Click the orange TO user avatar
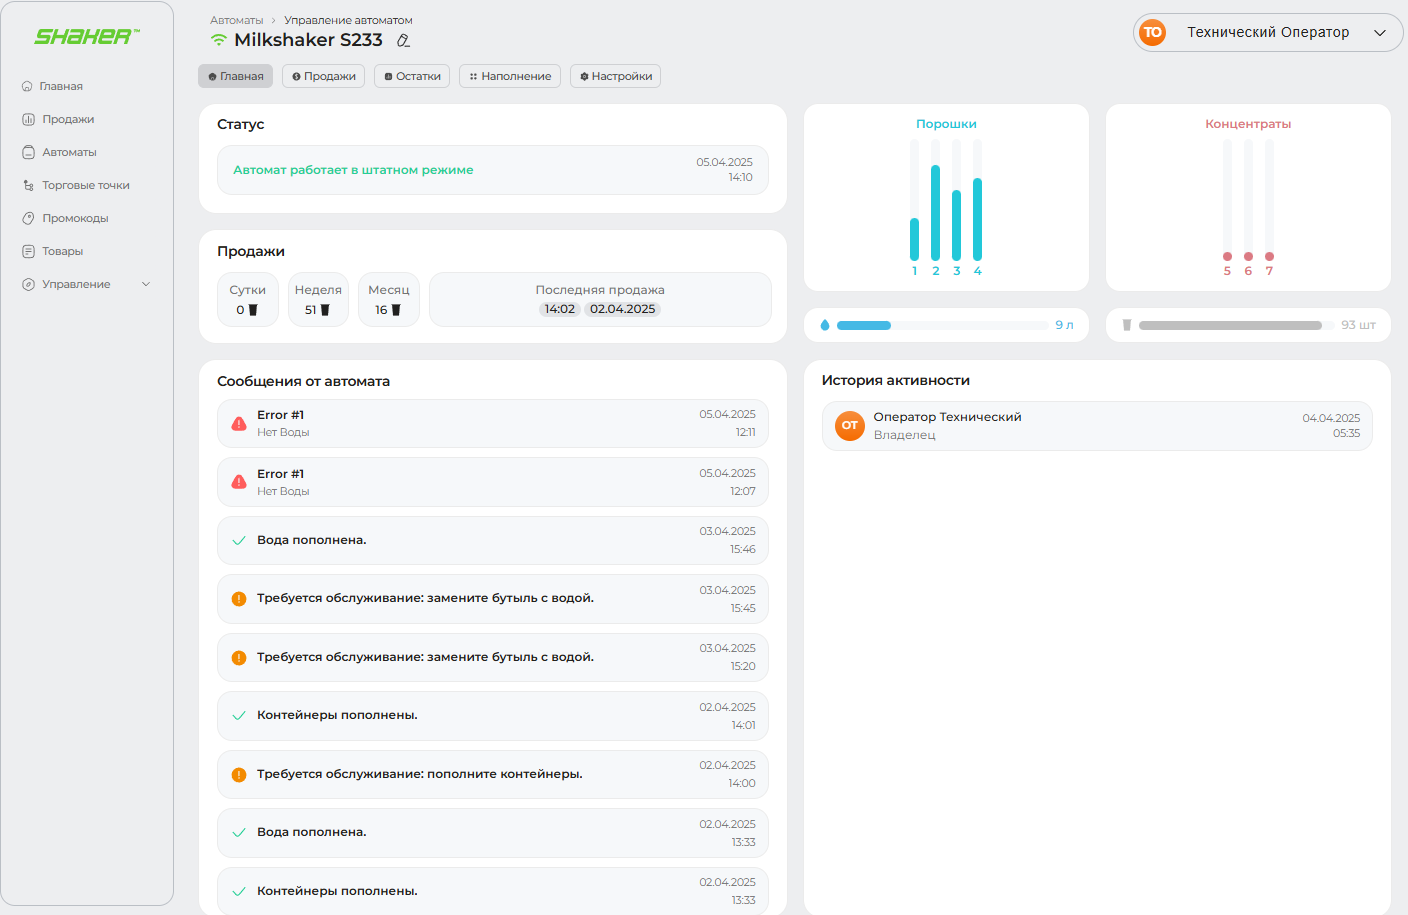Viewport: 1408px width, 915px height. point(1152,33)
